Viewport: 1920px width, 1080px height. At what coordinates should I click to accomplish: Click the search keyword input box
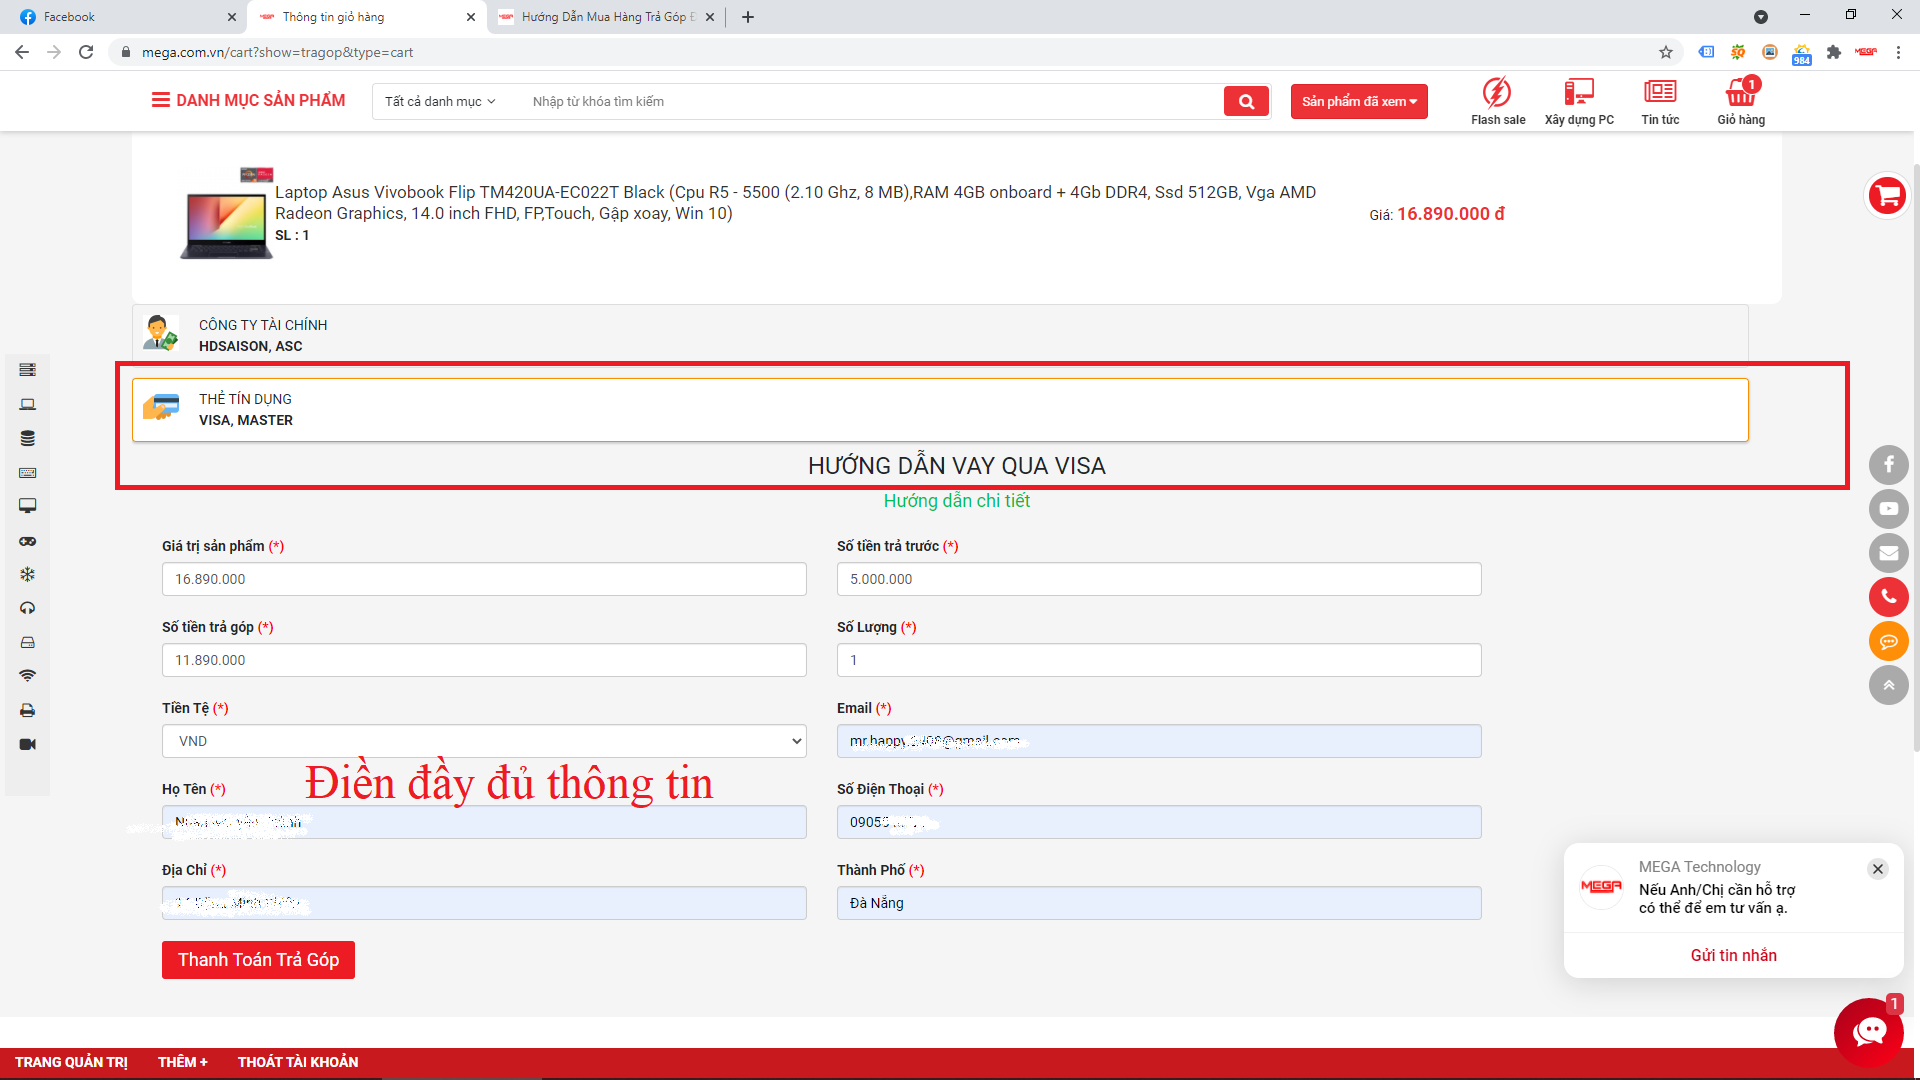click(x=870, y=101)
